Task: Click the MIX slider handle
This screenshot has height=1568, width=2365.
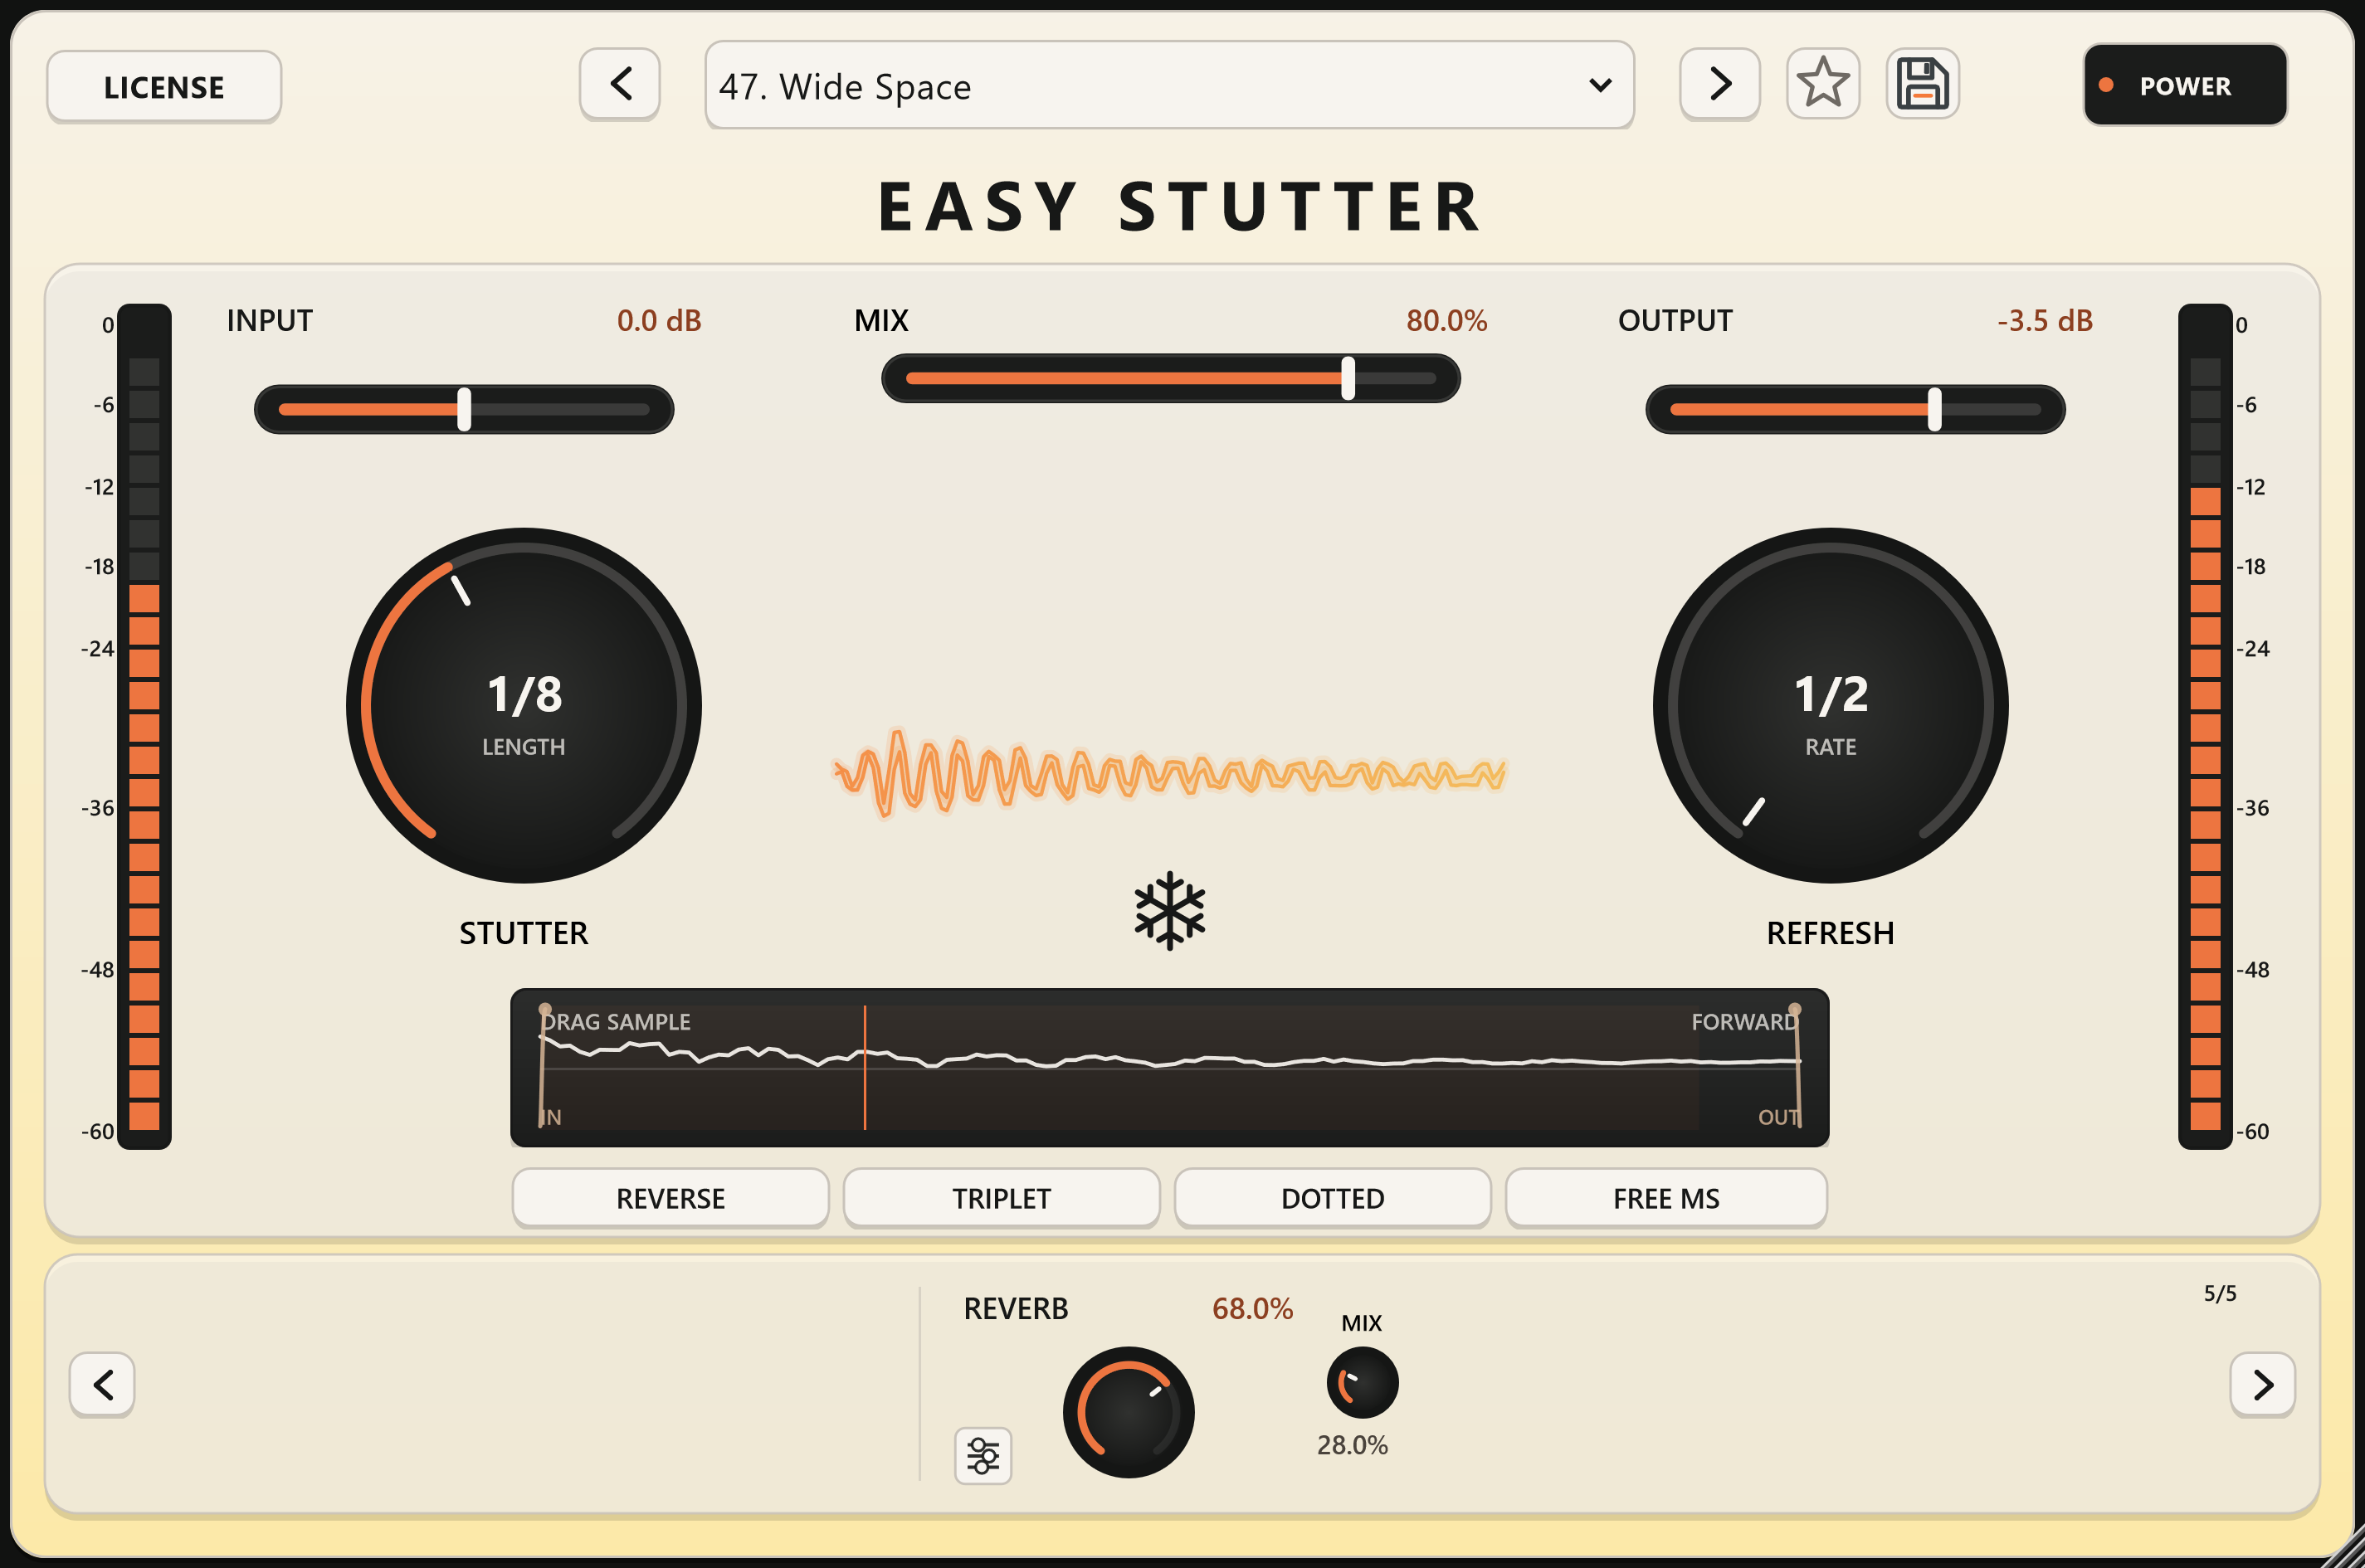Action: (1348, 378)
